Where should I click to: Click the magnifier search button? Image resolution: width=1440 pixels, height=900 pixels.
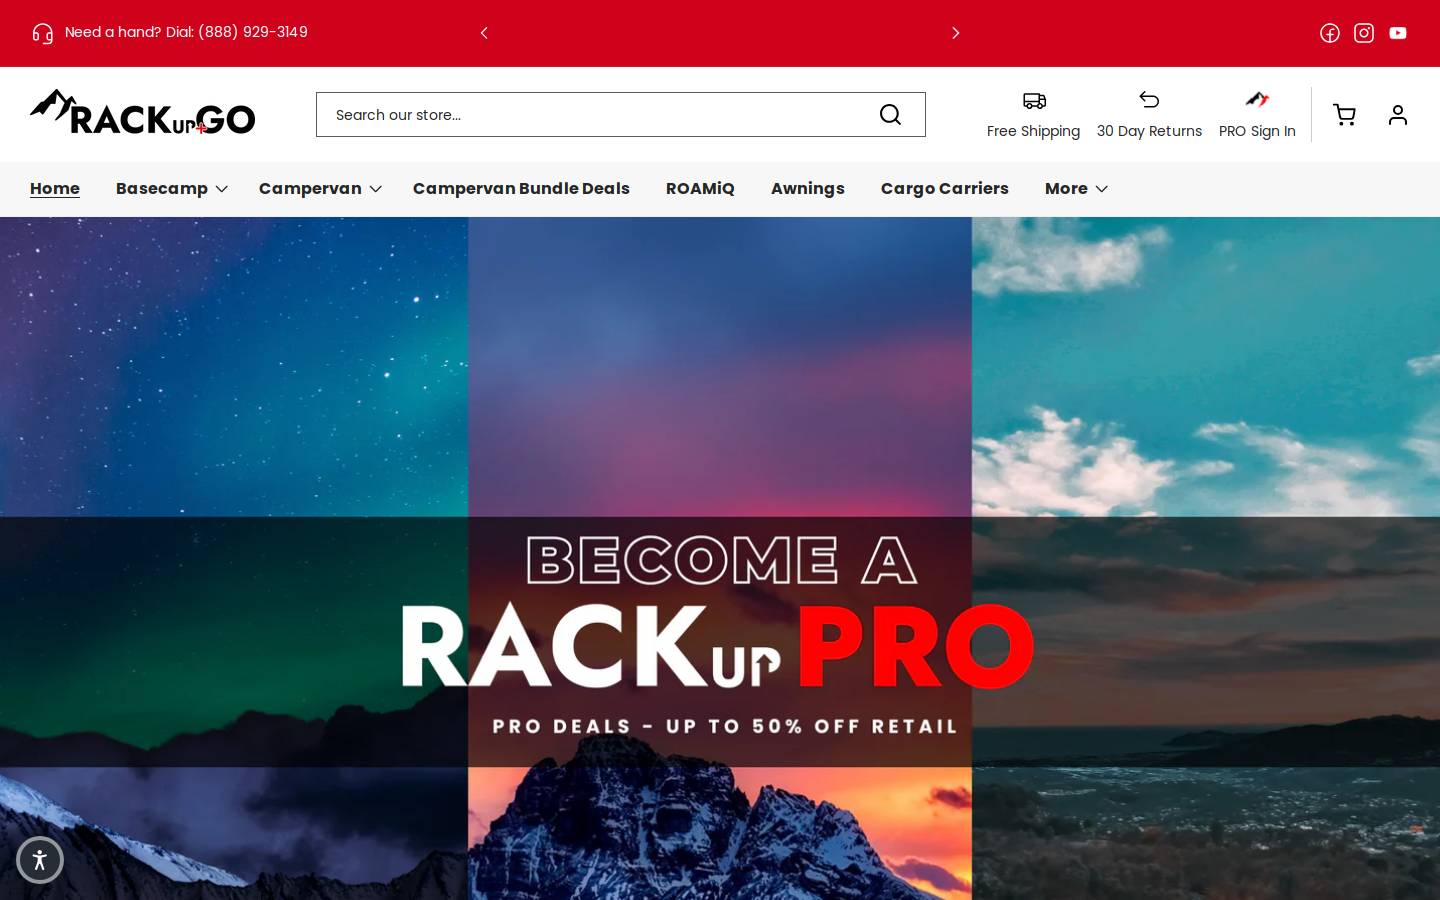tap(890, 115)
